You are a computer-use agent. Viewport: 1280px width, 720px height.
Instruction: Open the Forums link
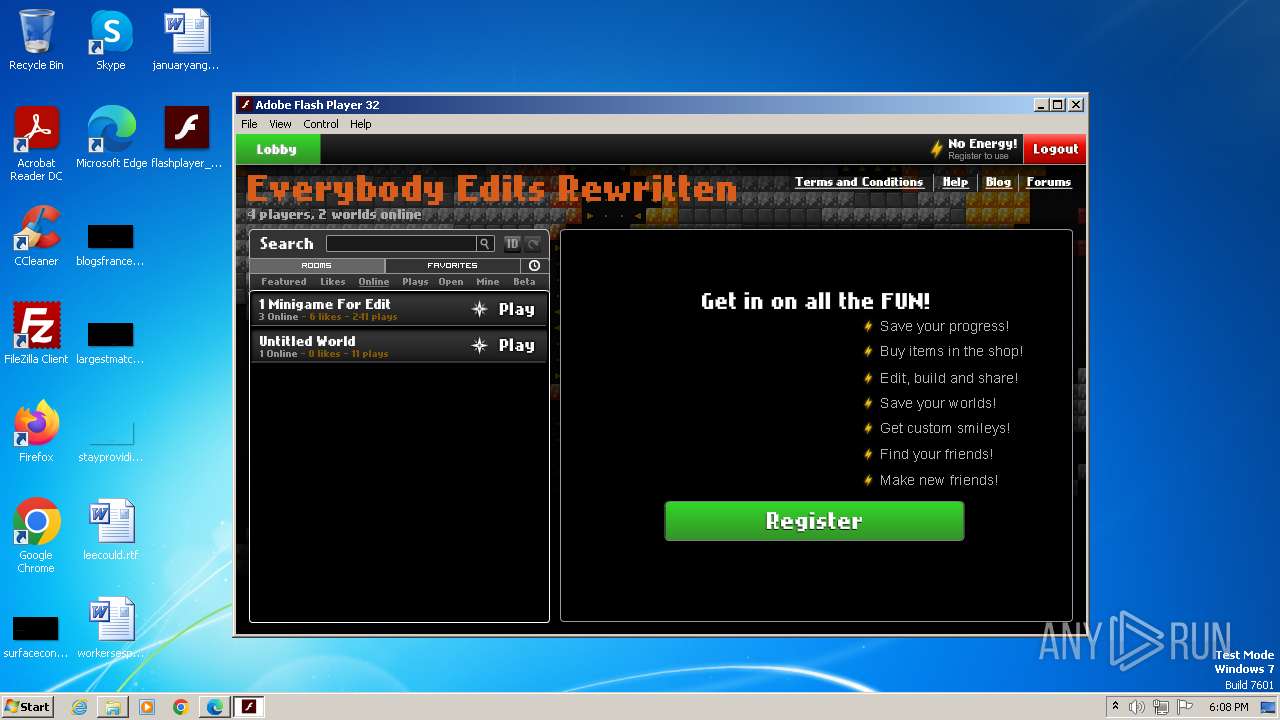(1049, 182)
